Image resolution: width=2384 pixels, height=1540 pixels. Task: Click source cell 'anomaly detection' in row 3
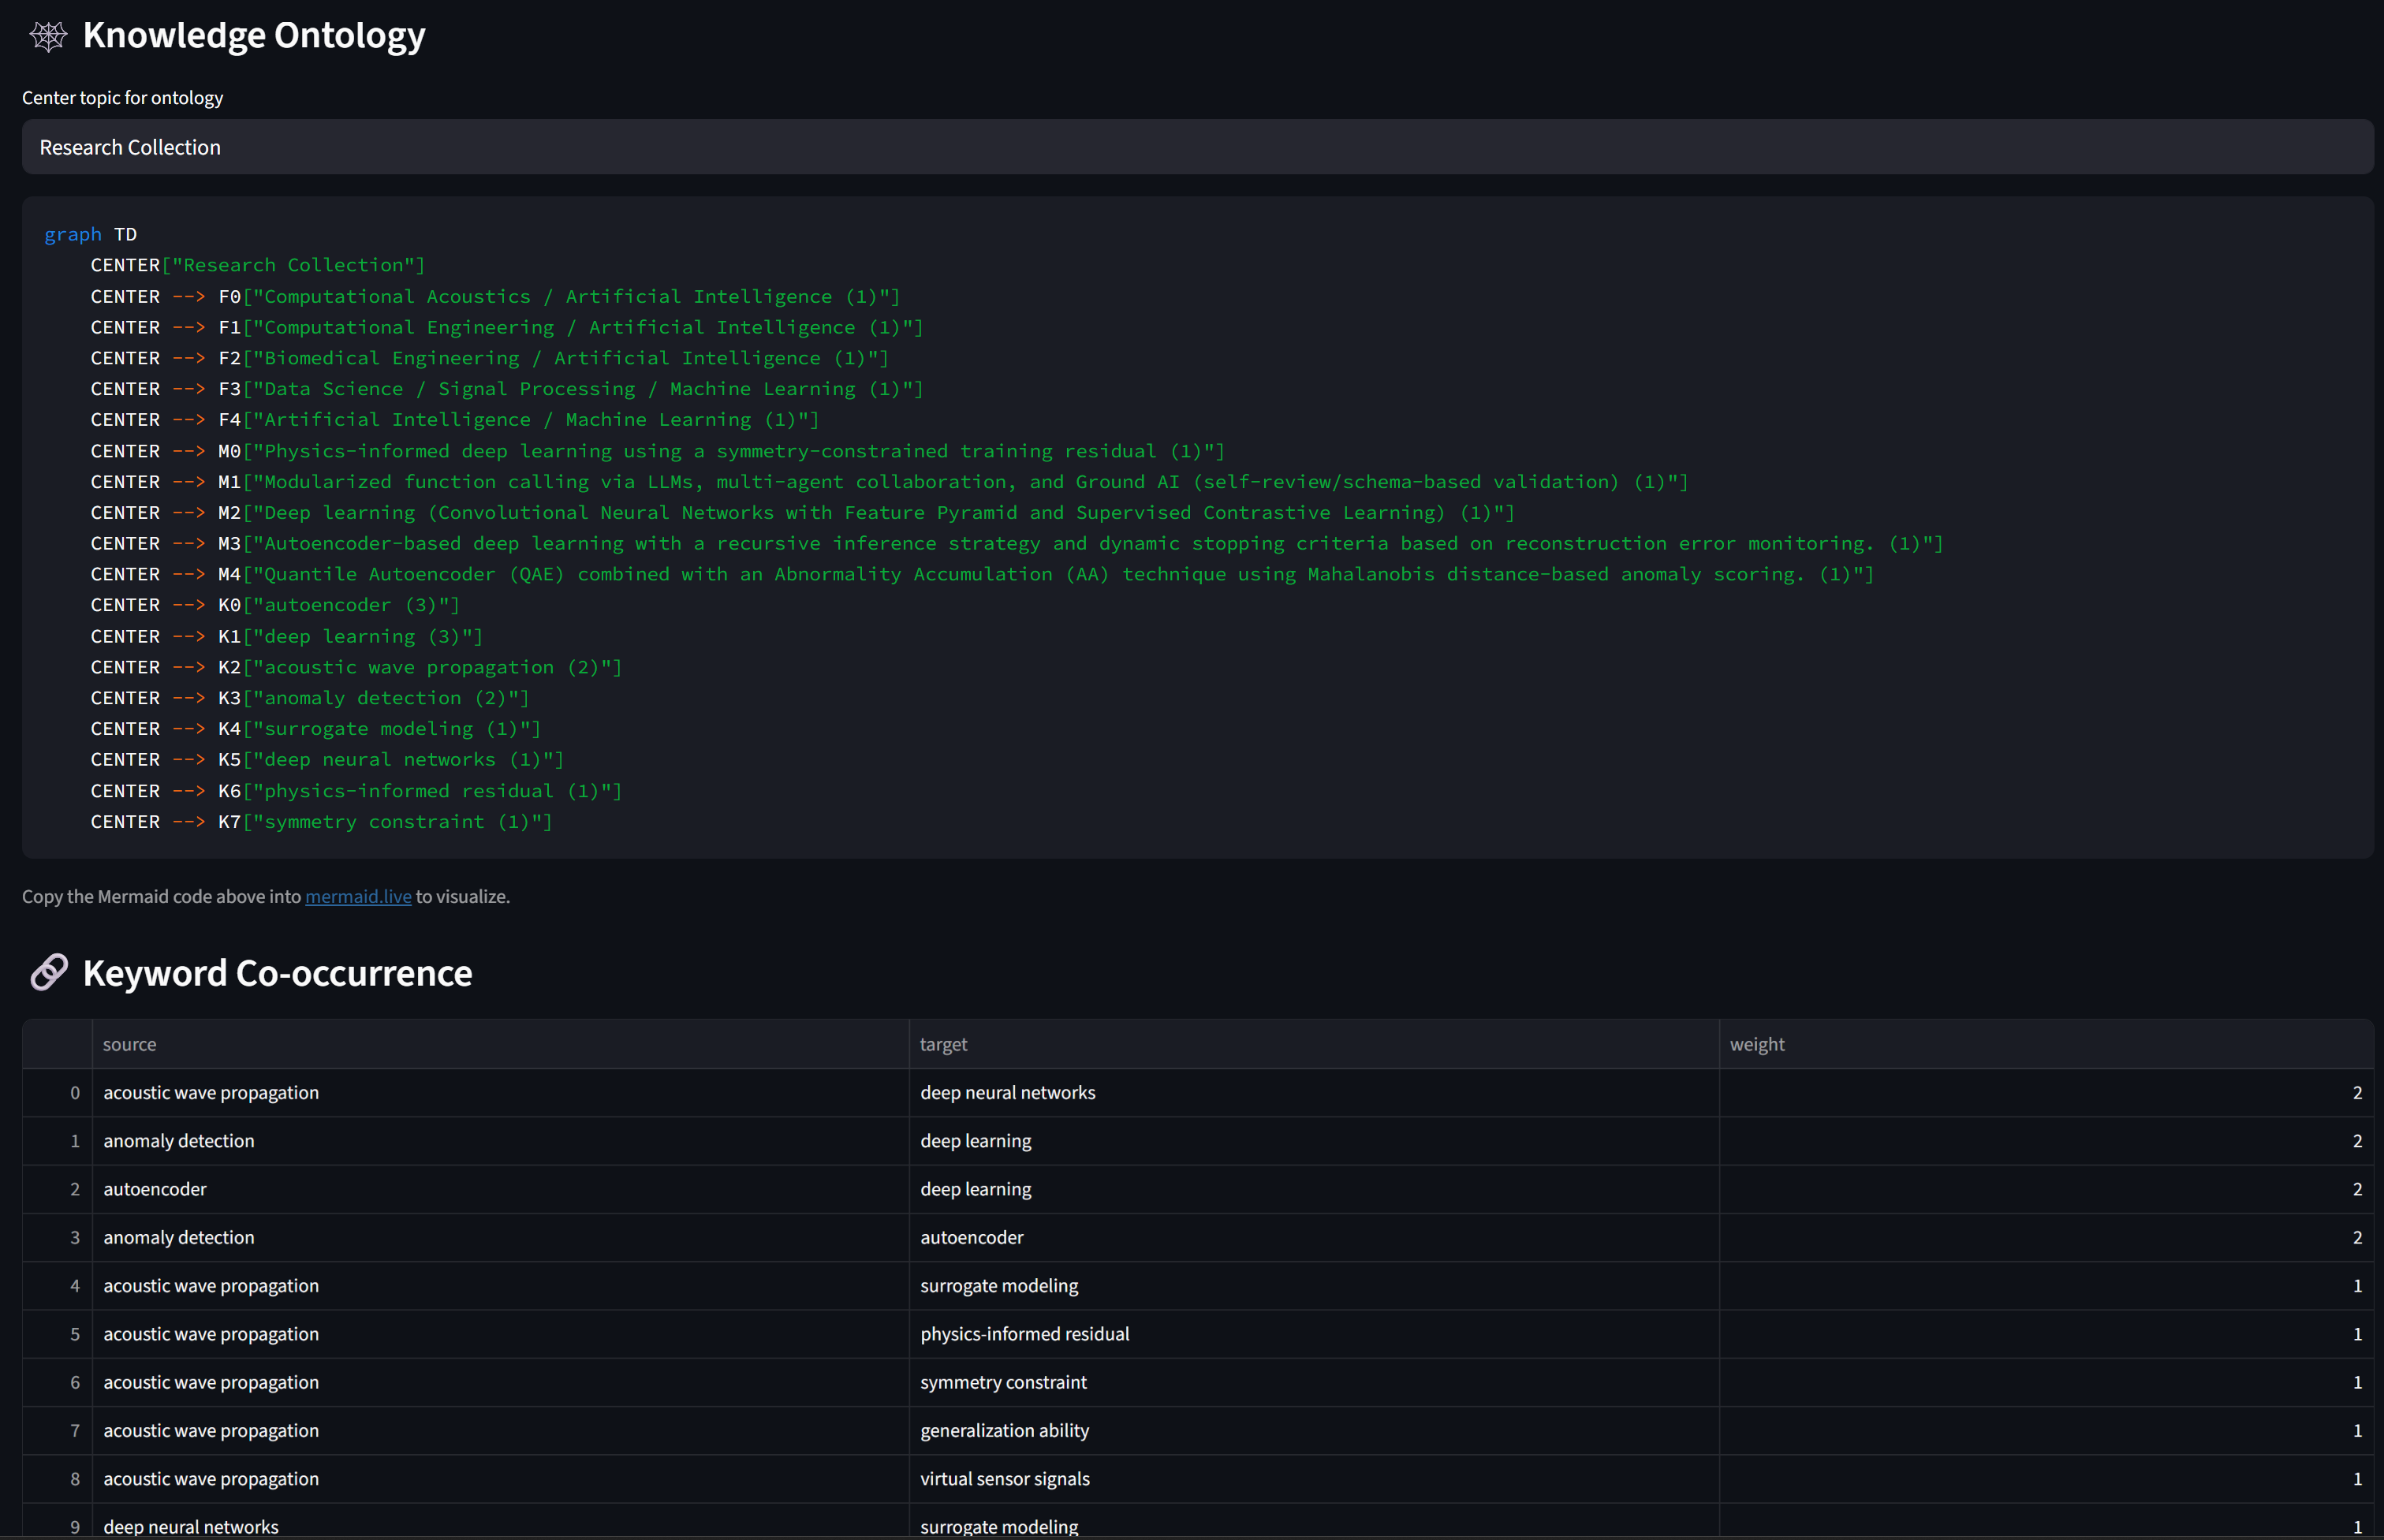[x=500, y=1238]
